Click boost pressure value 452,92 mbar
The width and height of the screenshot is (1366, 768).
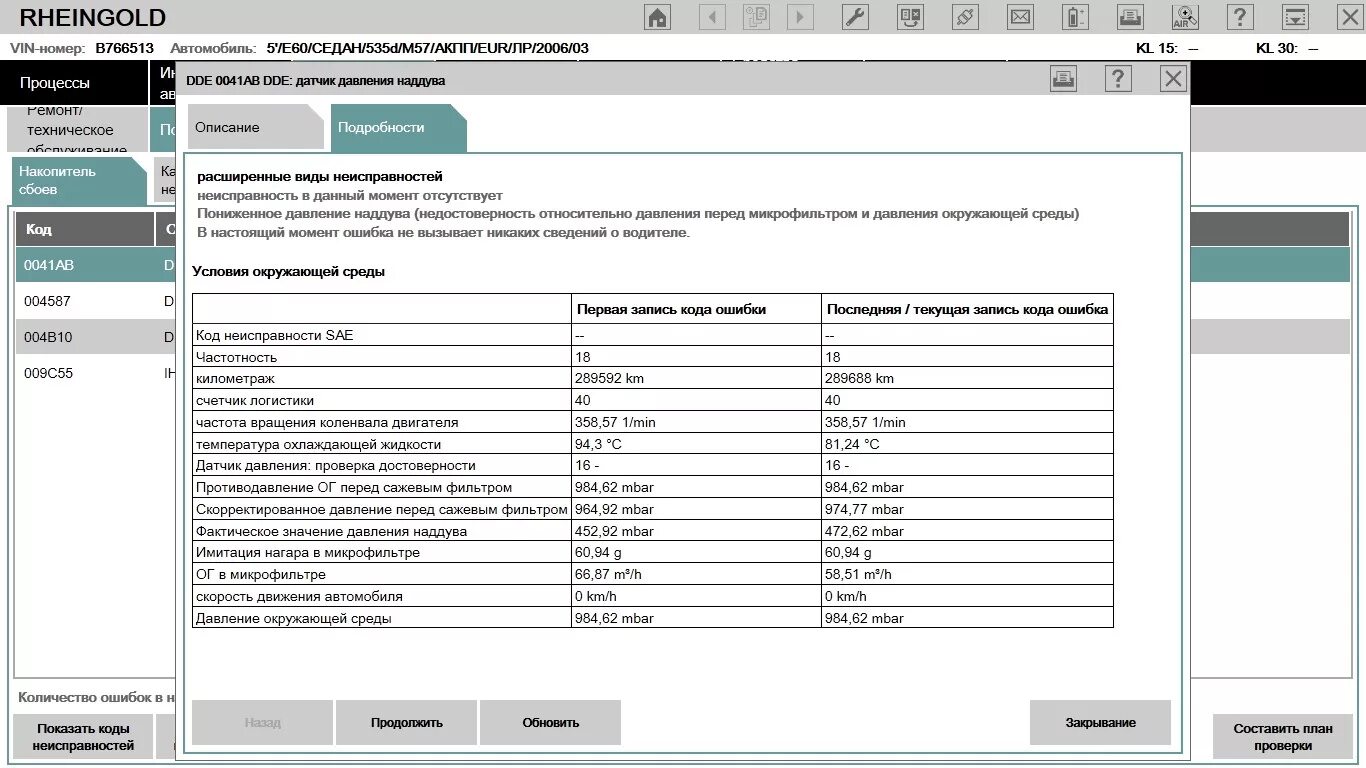point(614,532)
